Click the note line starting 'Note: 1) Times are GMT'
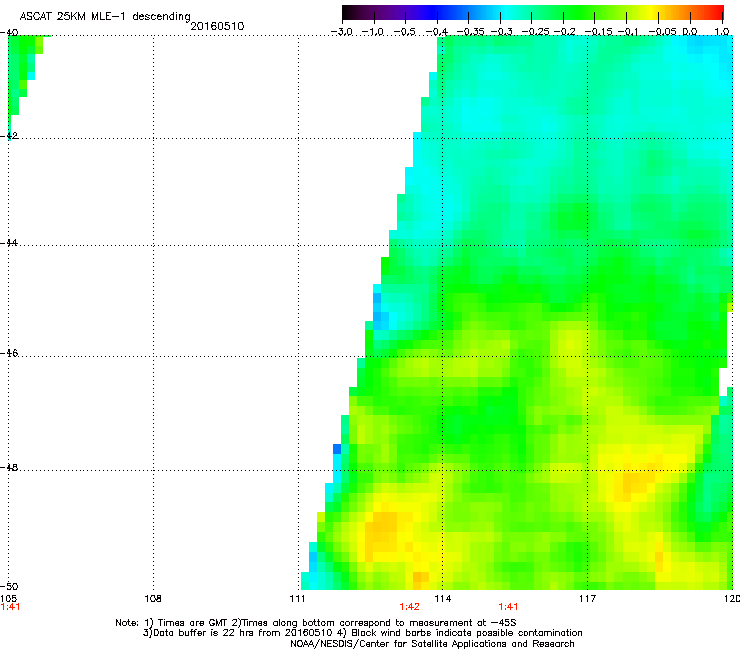 316,623
